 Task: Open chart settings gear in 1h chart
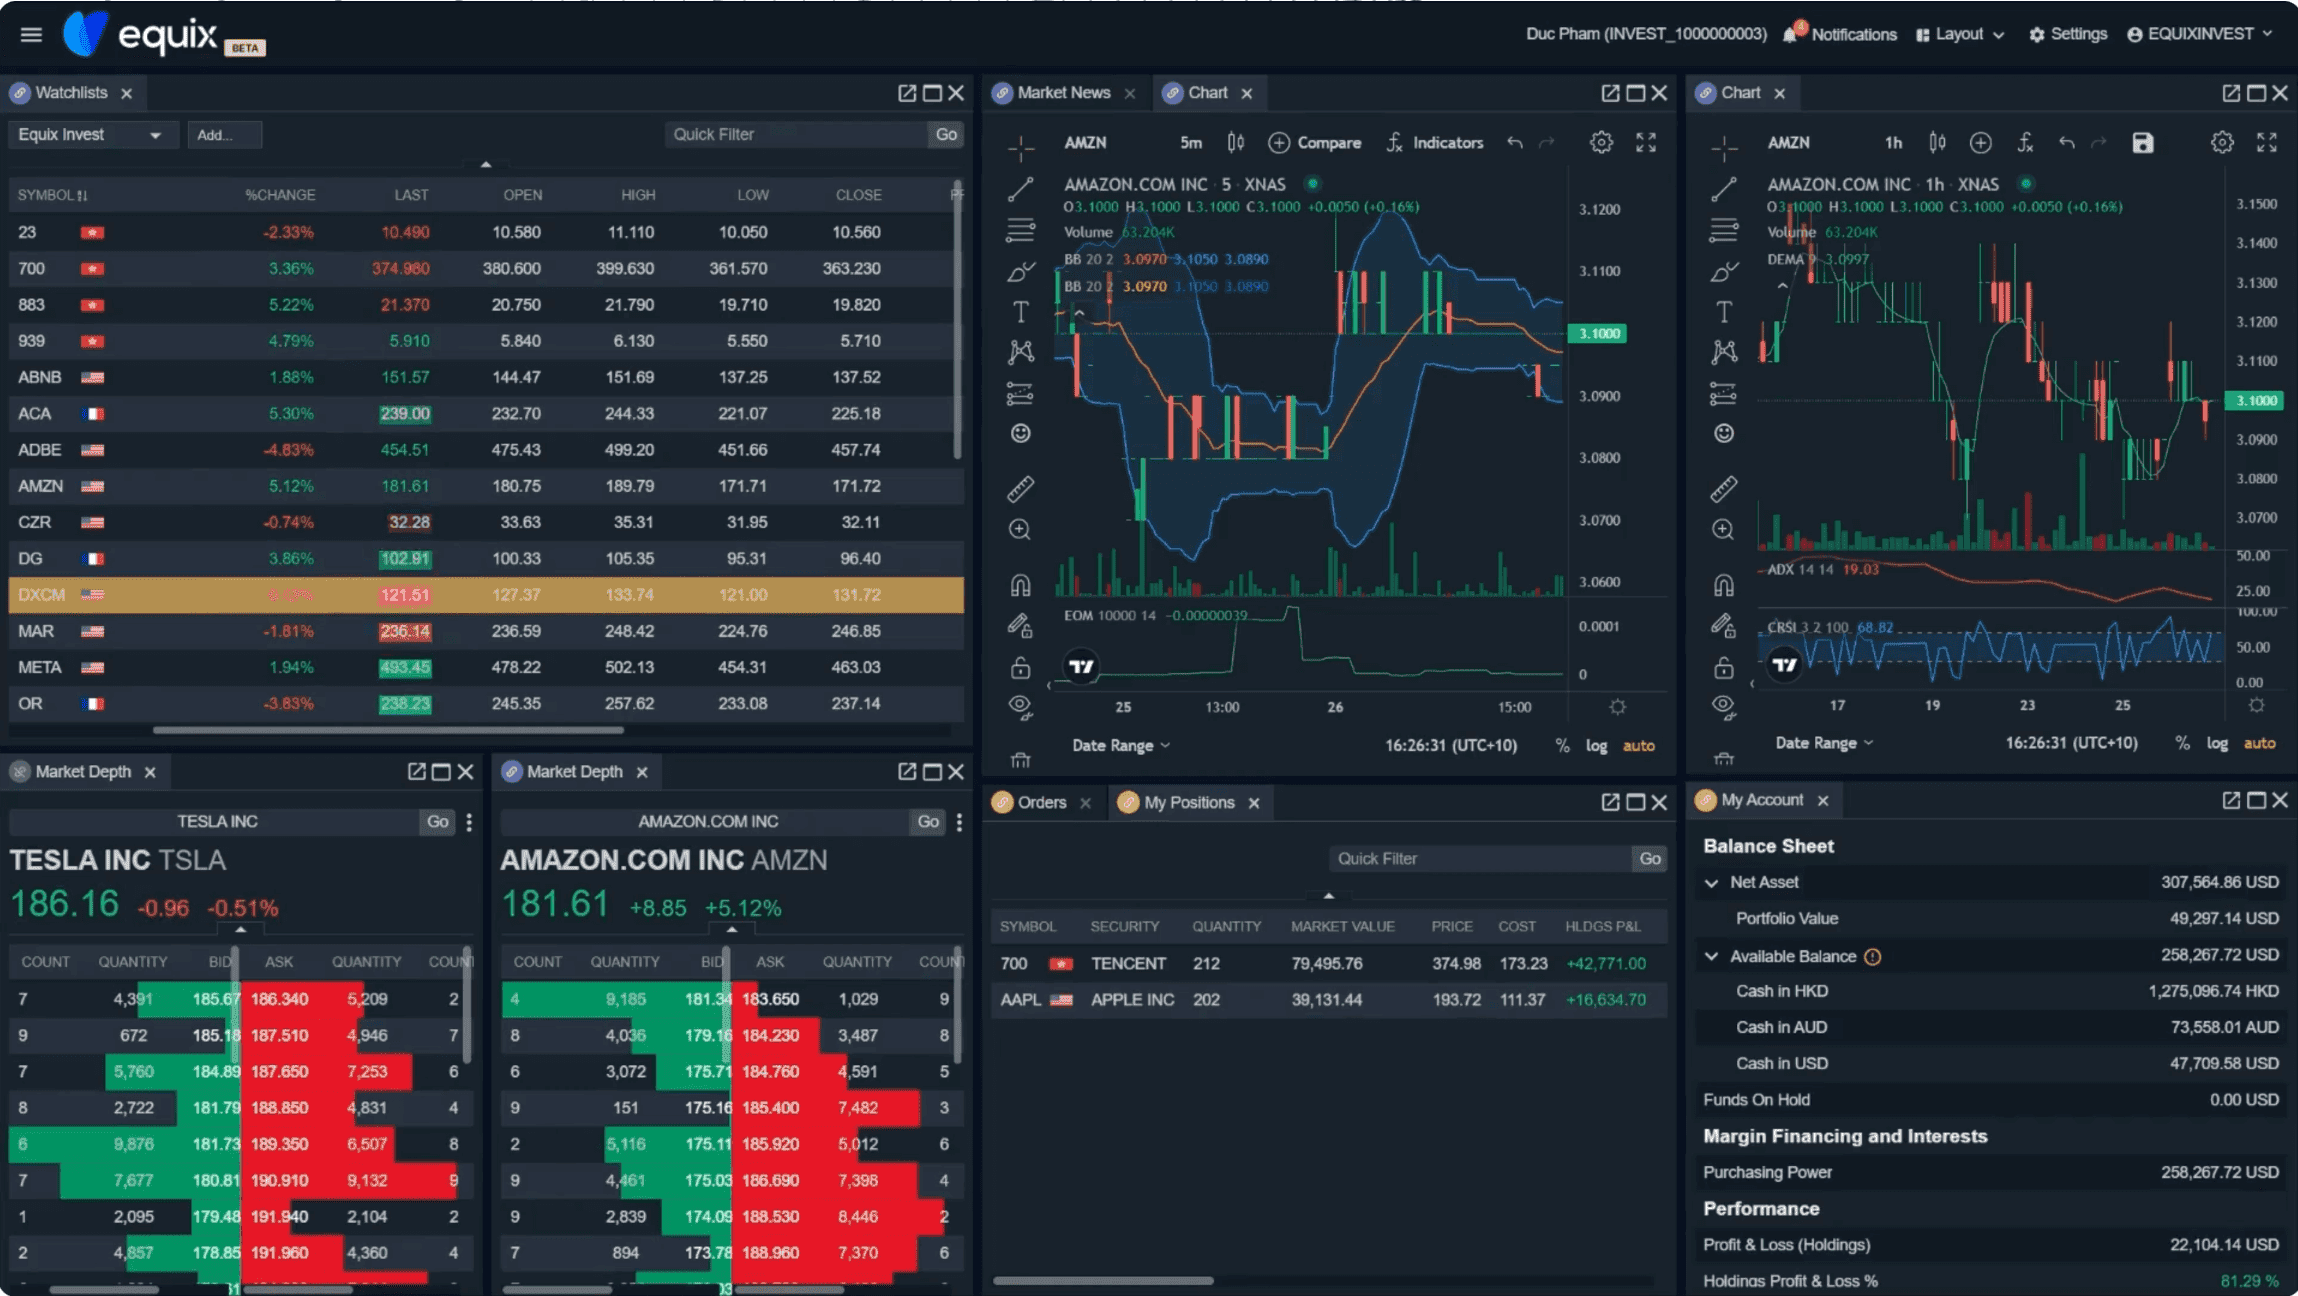point(2222,143)
